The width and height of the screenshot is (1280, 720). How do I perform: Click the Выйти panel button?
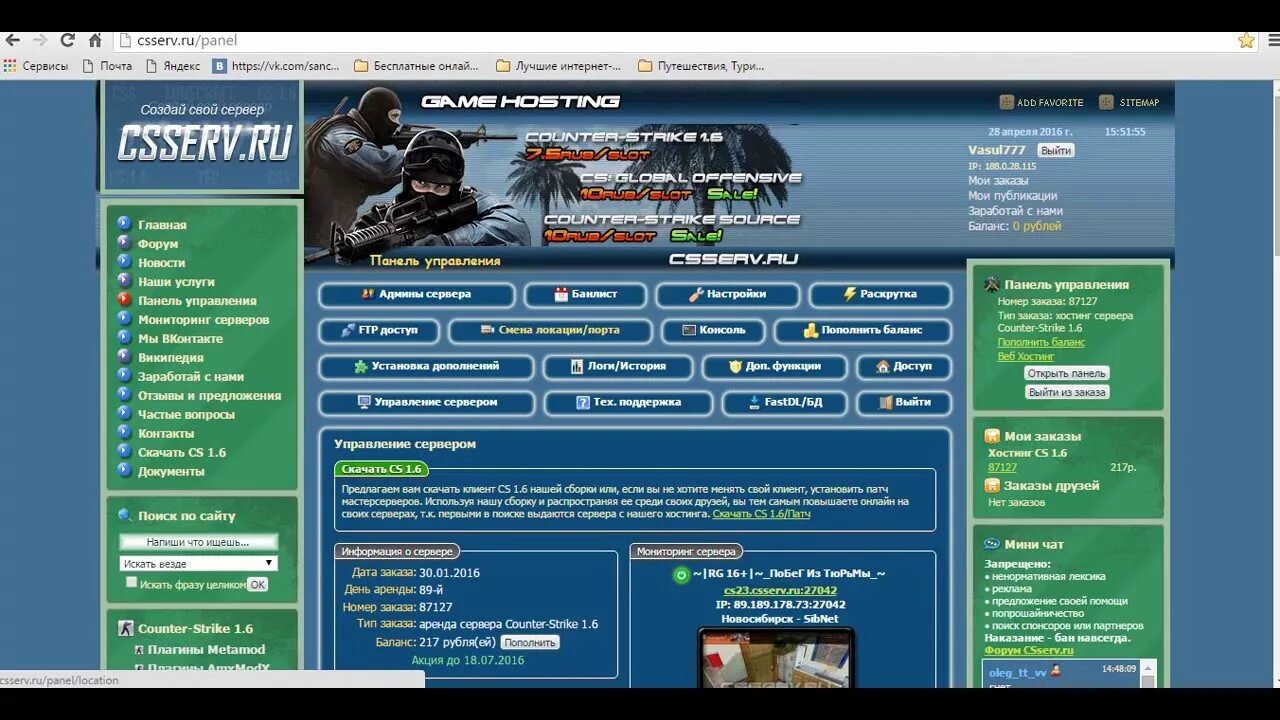click(x=904, y=403)
